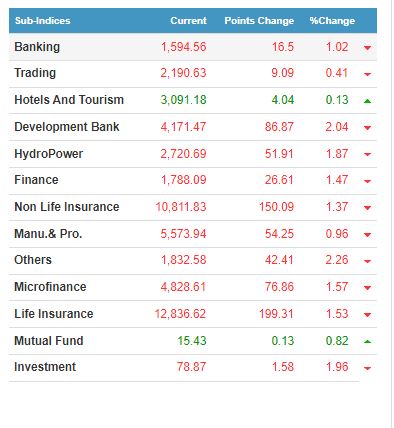Select the Non Life Insurance row label
The height and width of the screenshot is (428, 394).
[67, 207]
